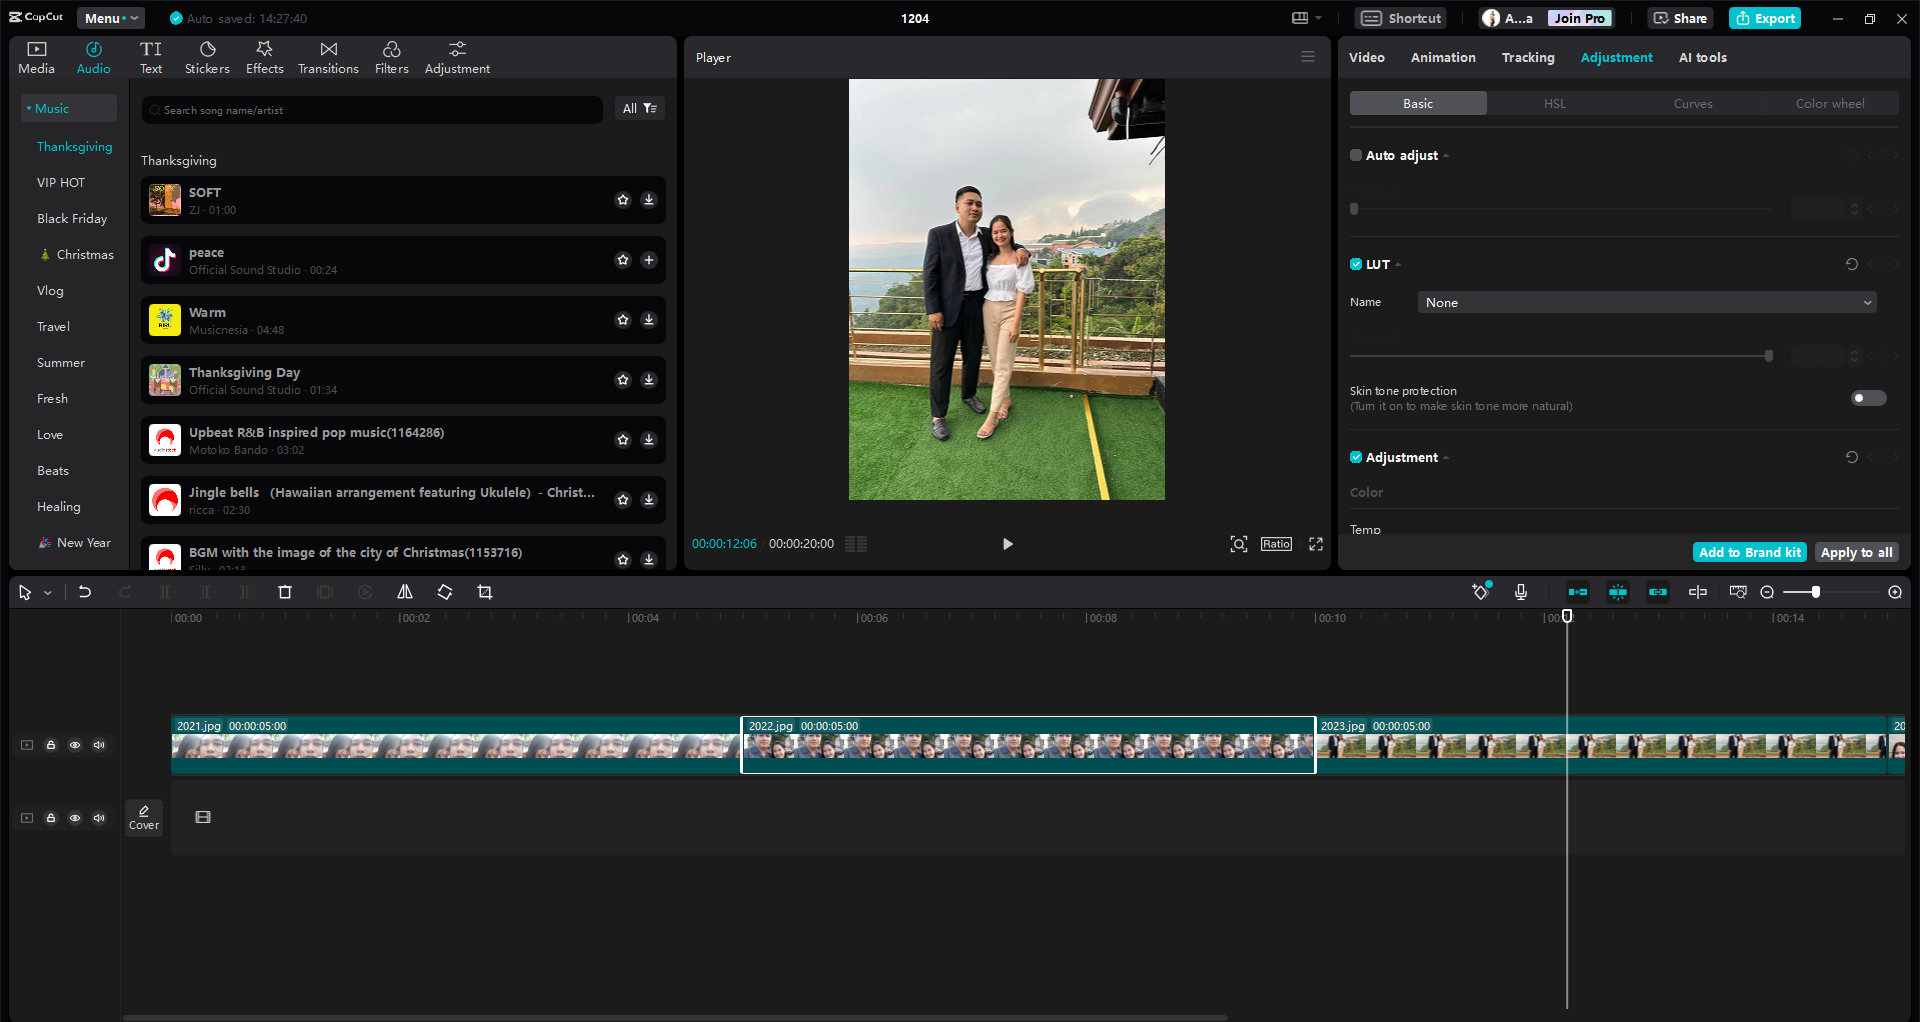Screen dimensions: 1920x1022
Task: Open the Transitions panel
Action: 328,58
